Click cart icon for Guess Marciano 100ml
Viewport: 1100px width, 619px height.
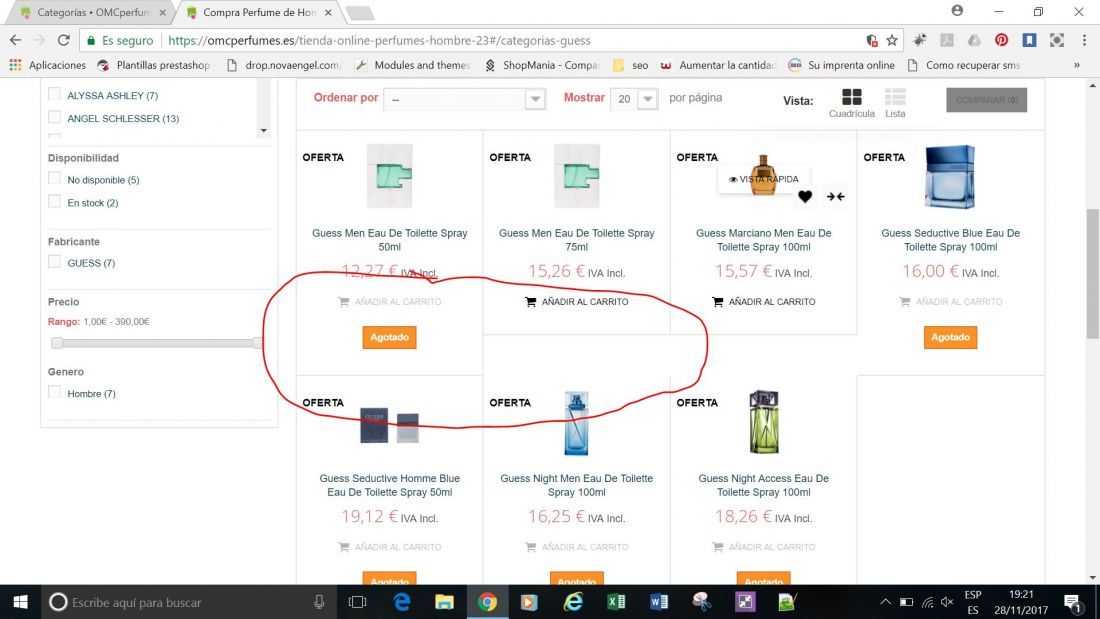[718, 302]
